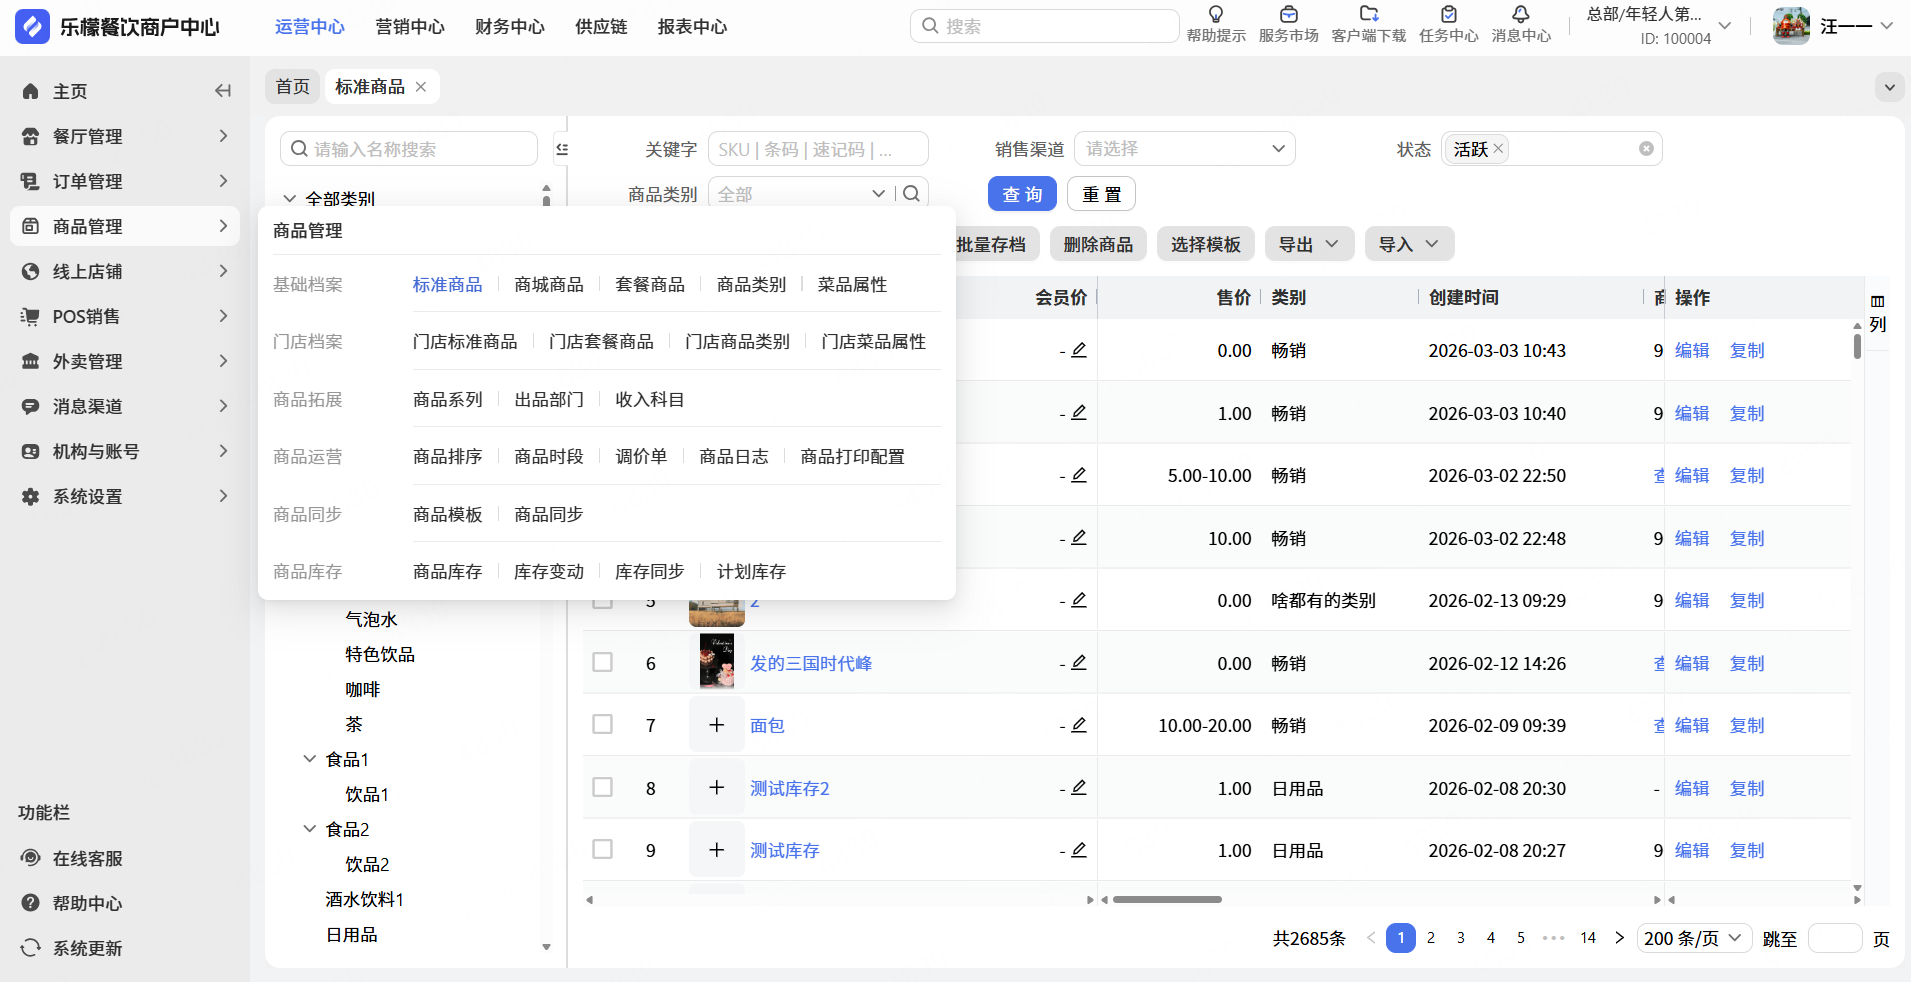Click the 关键字 SKU search input field
The width and height of the screenshot is (1911, 982).
coord(817,149)
